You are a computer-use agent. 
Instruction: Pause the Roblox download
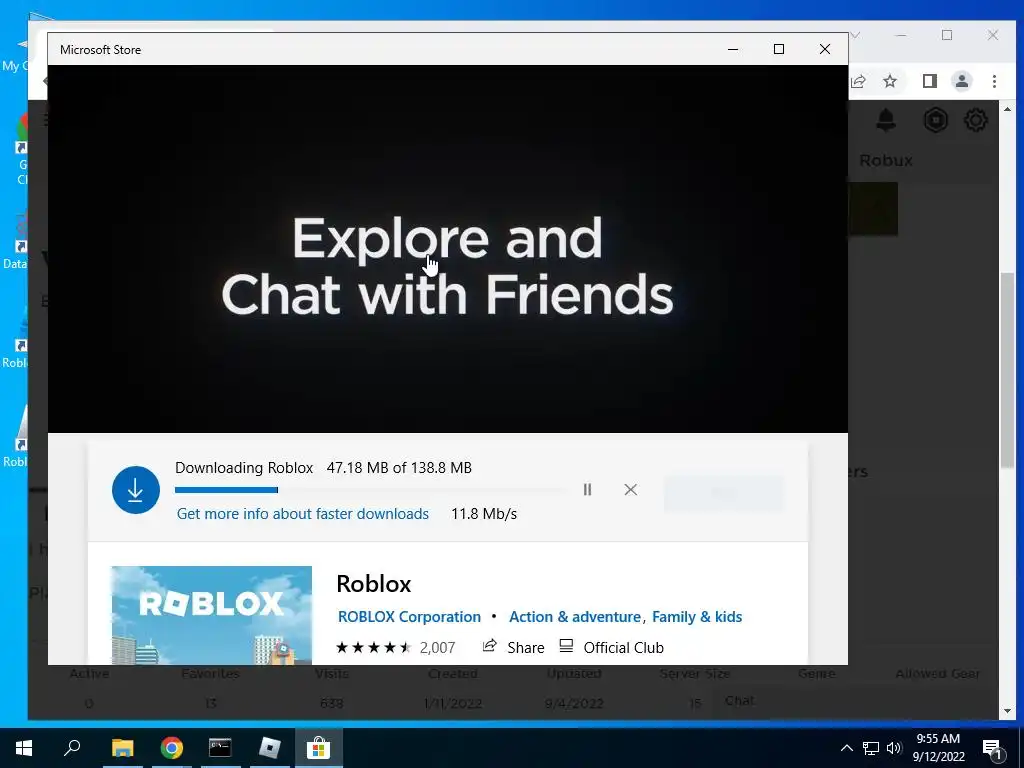point(587,489)
